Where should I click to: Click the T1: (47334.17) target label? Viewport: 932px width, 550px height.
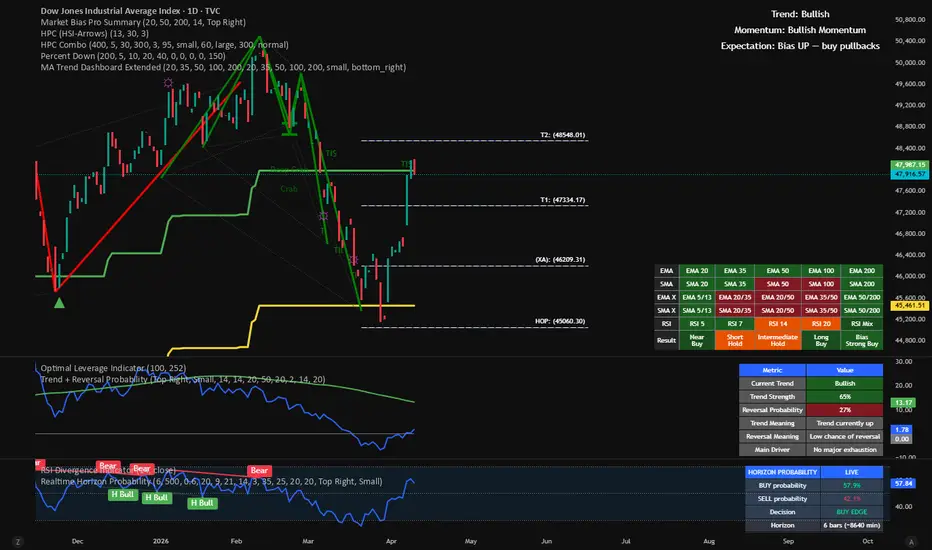[562, 200]
